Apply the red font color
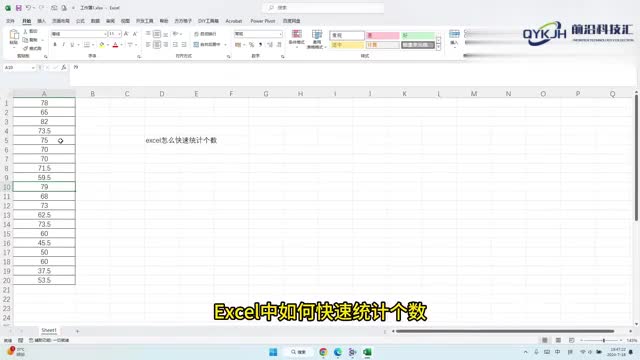The image size is (640, 360). click(116, 44)
